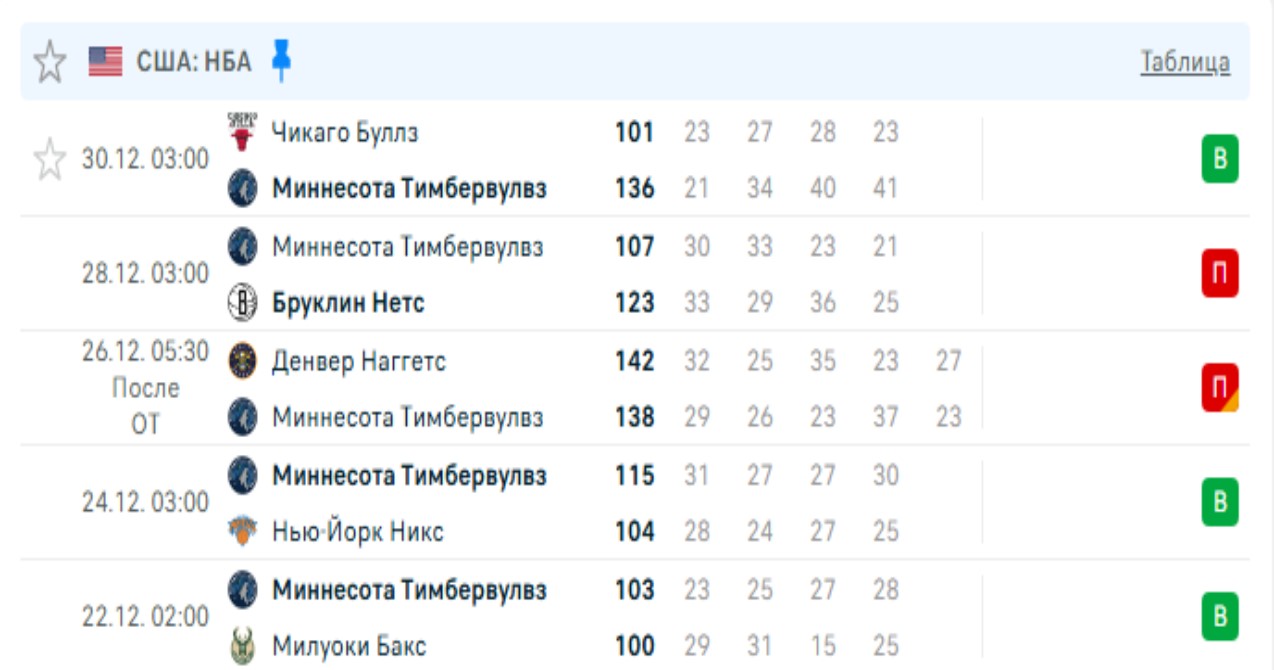Open the Таблица standings link
The width and height of the screenshot is (1274, 670).
(1185, 62)
